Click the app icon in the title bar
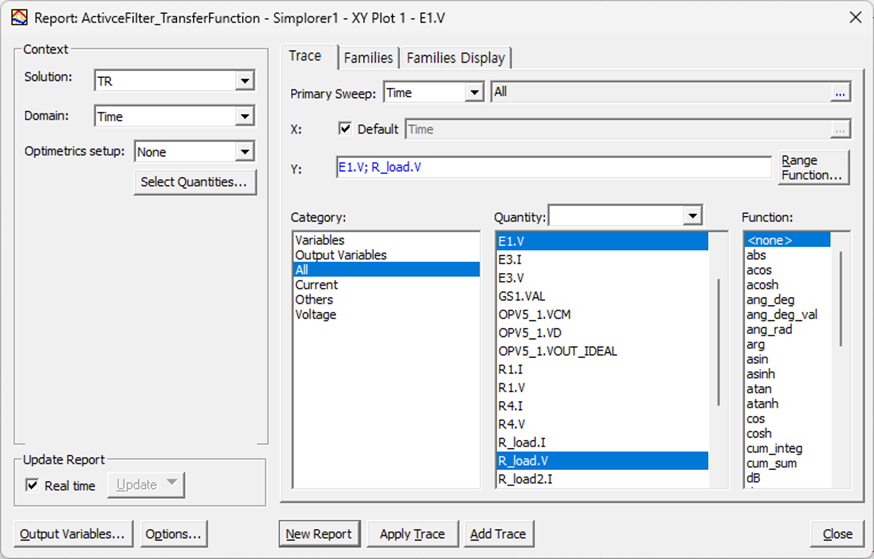This screenshot has width=874, height=559. pos(18,17)
